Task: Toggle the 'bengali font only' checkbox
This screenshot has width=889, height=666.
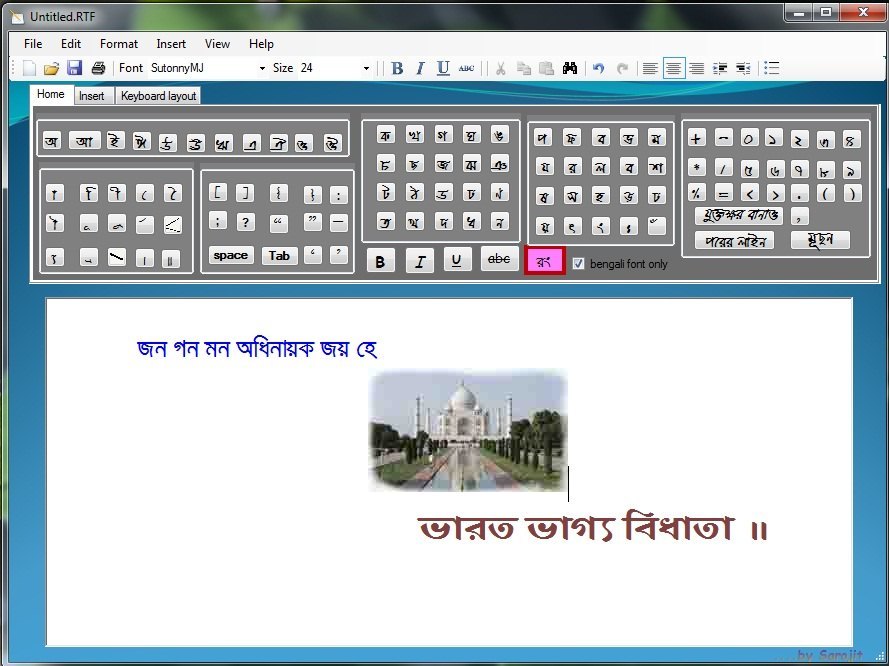Action: (x=578, y=263)
